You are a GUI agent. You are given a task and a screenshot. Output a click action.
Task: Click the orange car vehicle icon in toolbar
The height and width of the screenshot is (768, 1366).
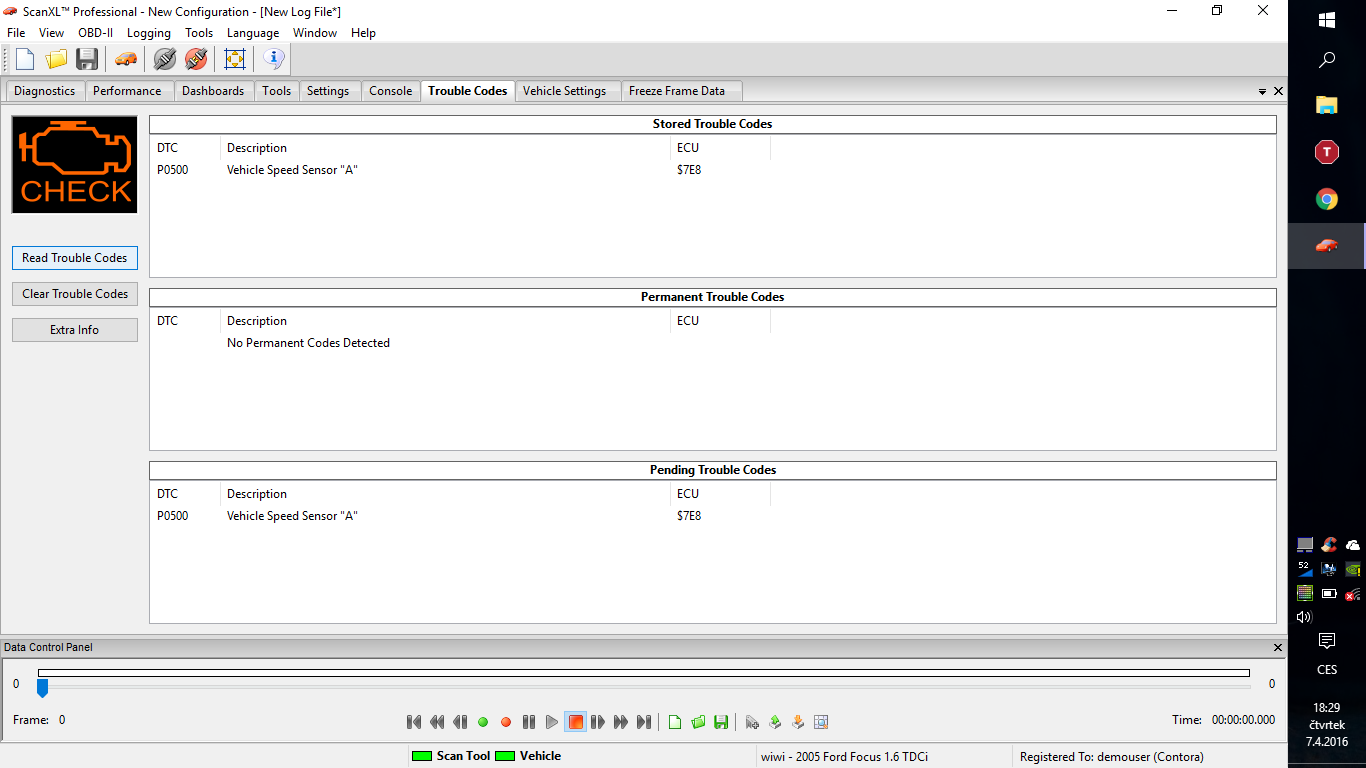pos(126,59)
